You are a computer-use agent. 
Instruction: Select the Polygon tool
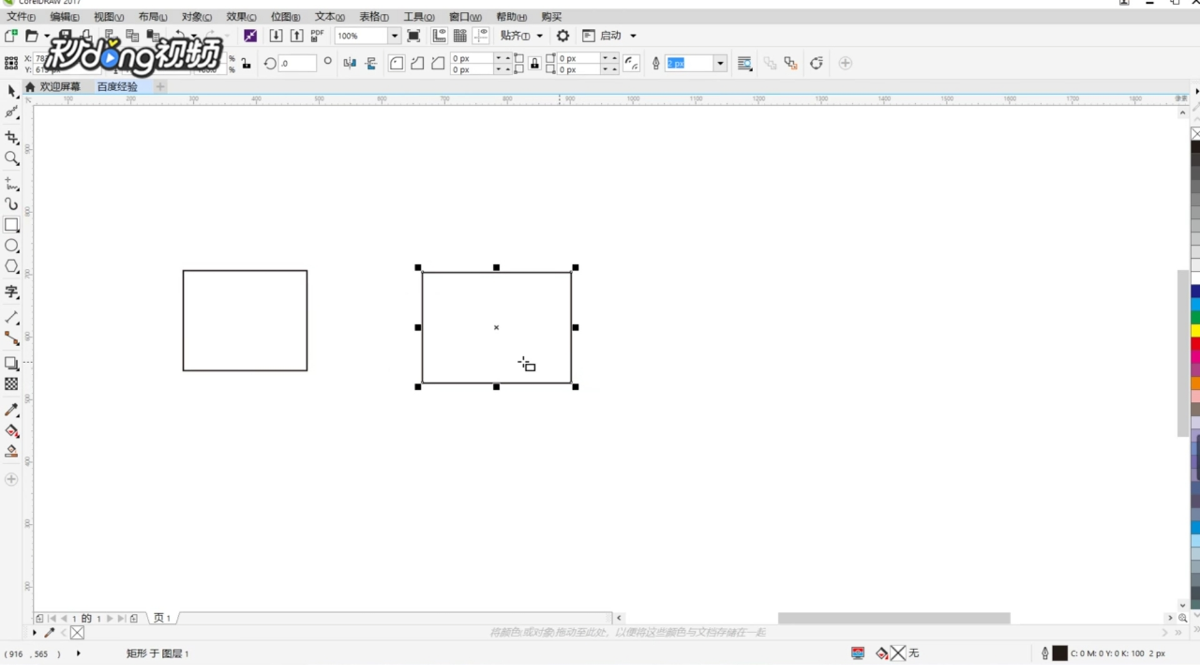pos(11,266)
